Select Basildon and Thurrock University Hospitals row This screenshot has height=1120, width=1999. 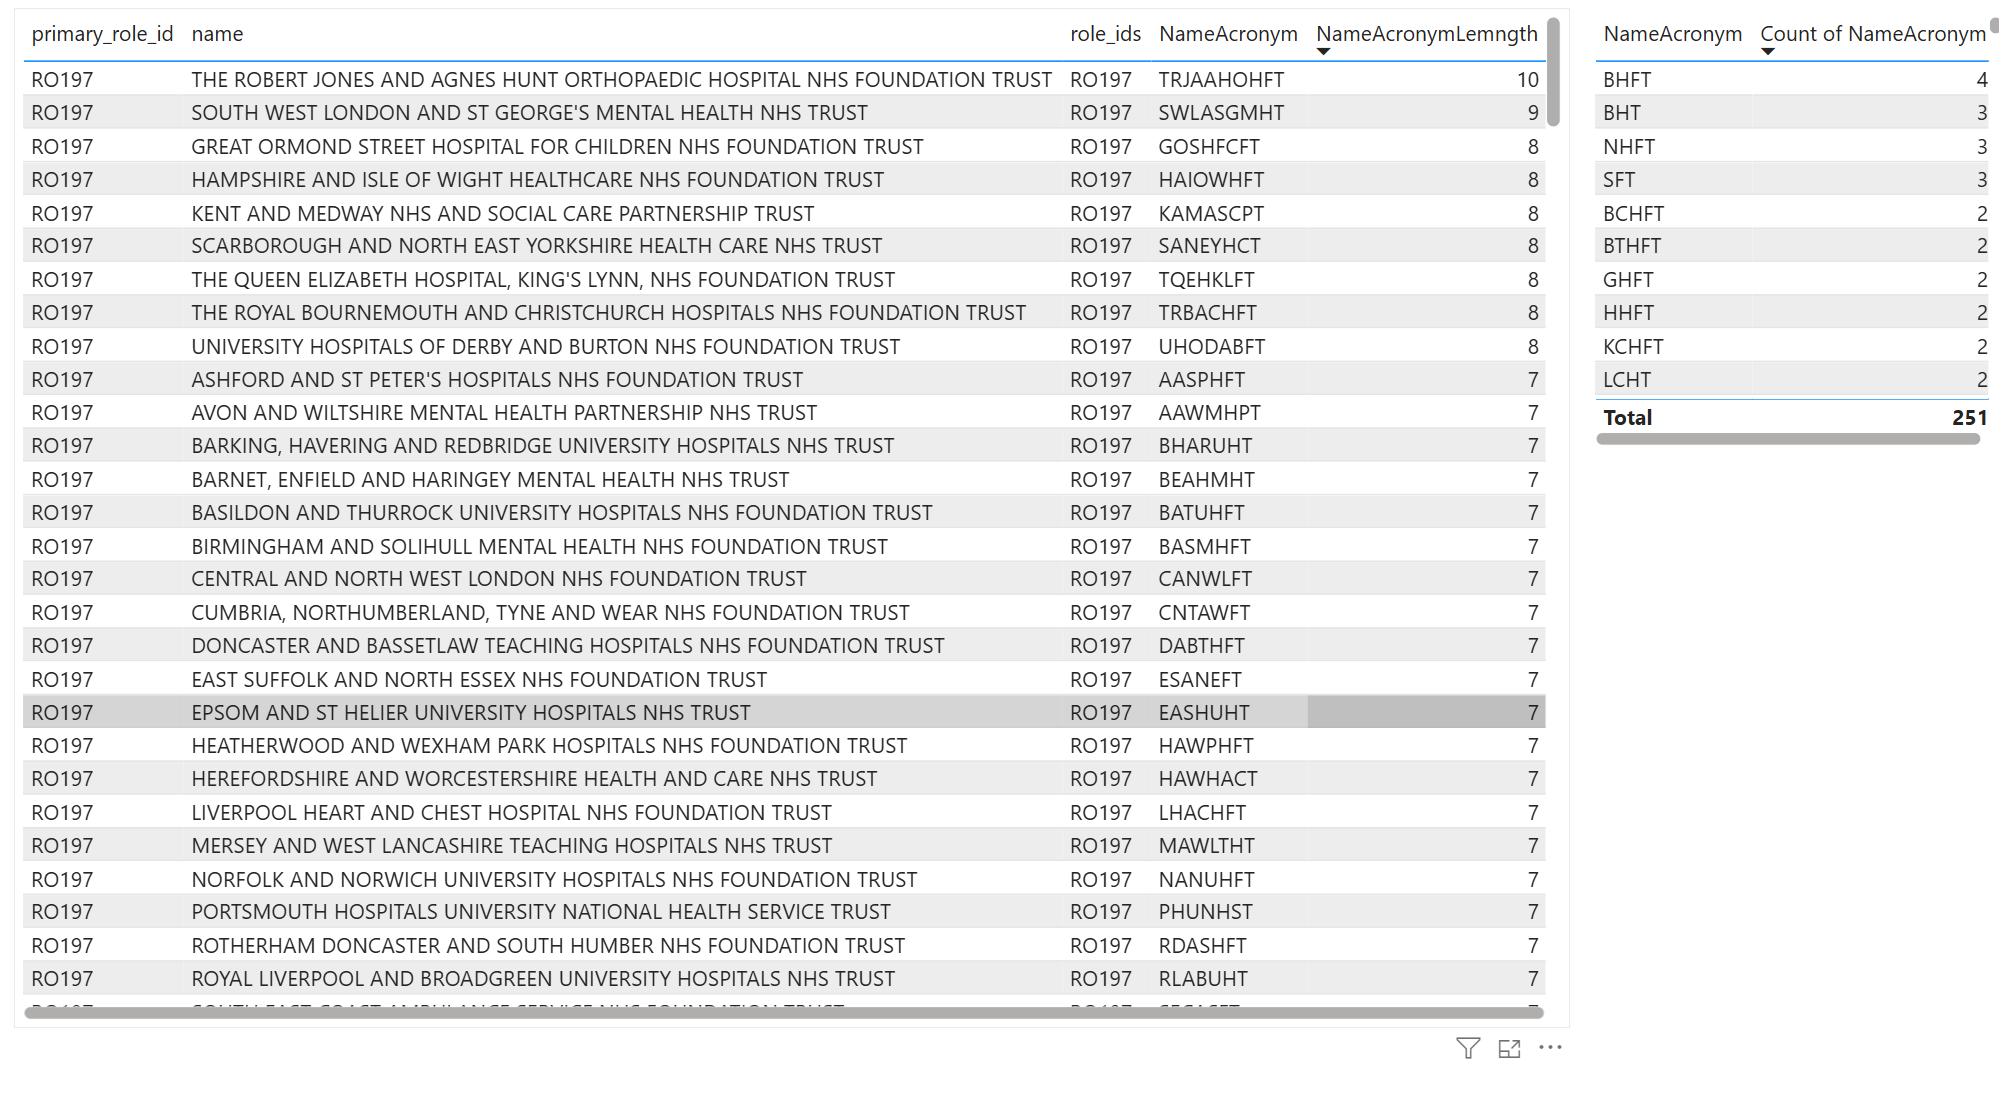coord(784,513)
